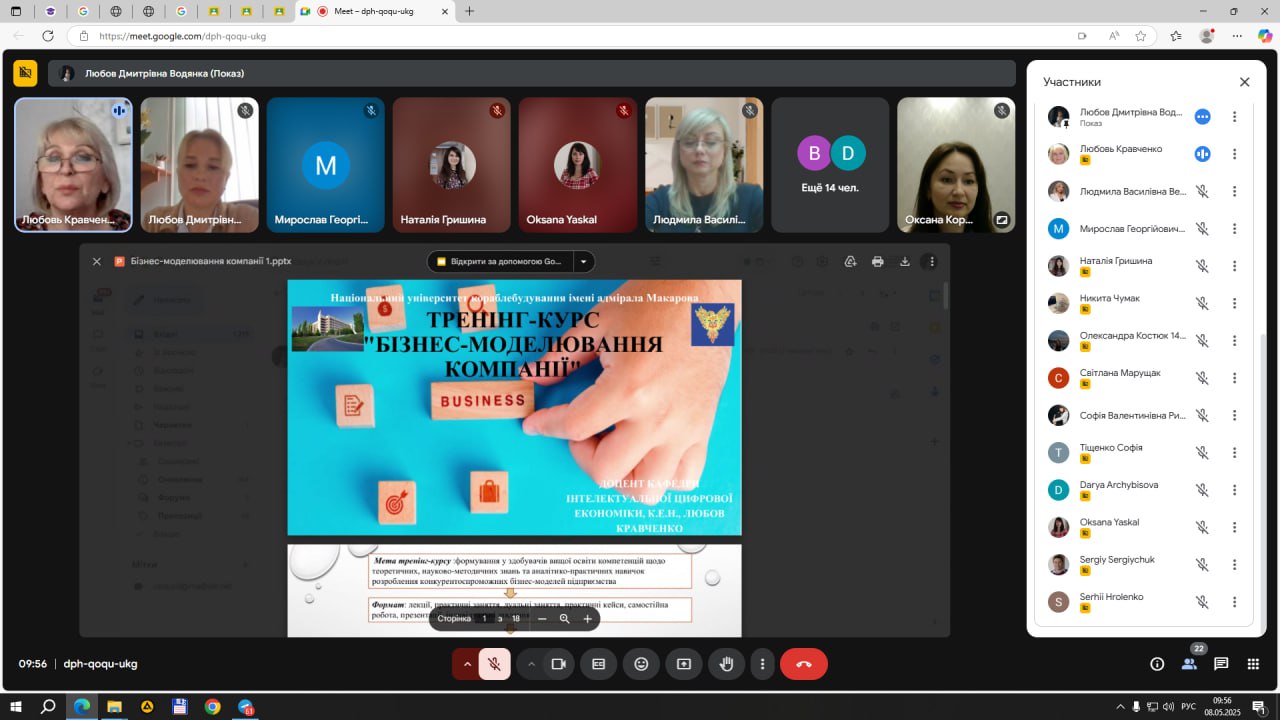Zoom in with the plus button
This screenshot has width=1280, height=720.
click(587, 619)
